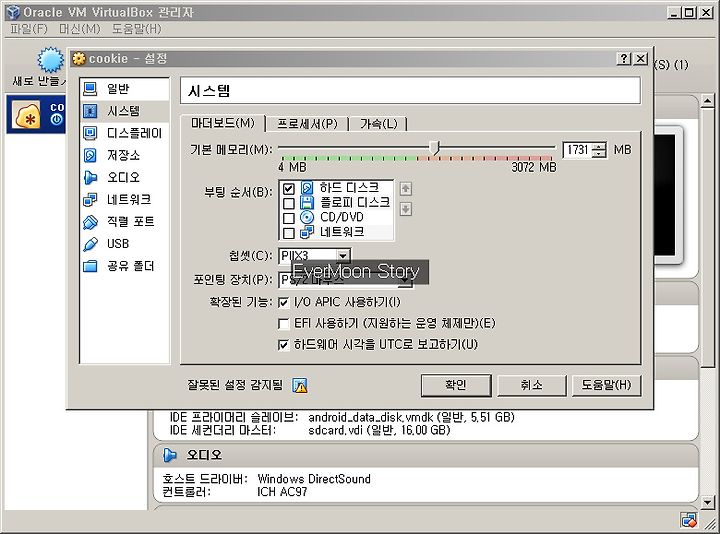
Task: Move boot item down with arrow
Action: [x=405, y=209]
